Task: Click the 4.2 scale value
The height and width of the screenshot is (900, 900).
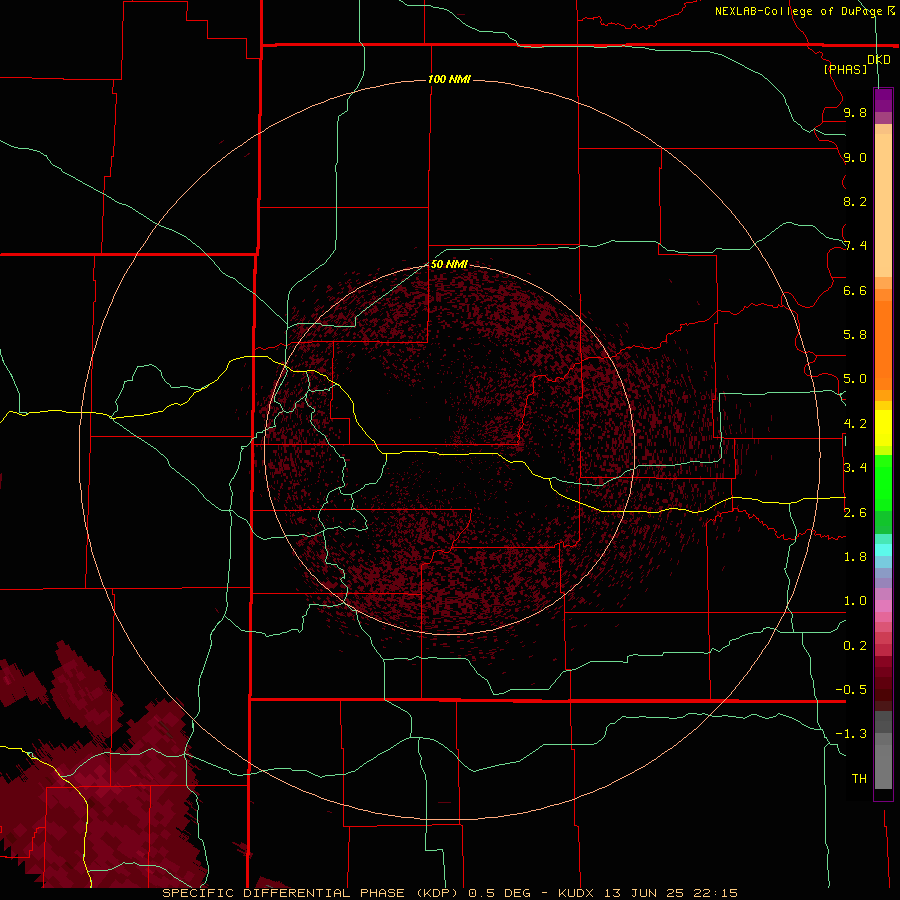Action: 855,424
